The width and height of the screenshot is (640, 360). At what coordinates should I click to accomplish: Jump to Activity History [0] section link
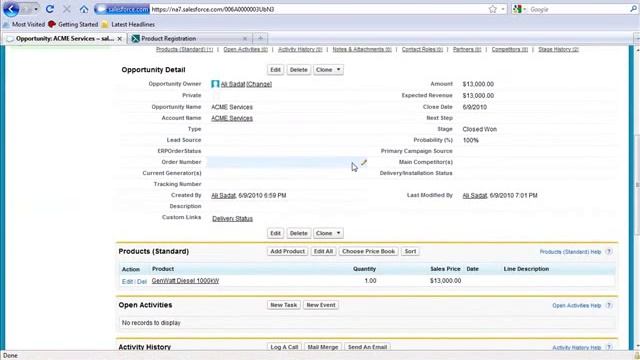(x=300, y=49)
